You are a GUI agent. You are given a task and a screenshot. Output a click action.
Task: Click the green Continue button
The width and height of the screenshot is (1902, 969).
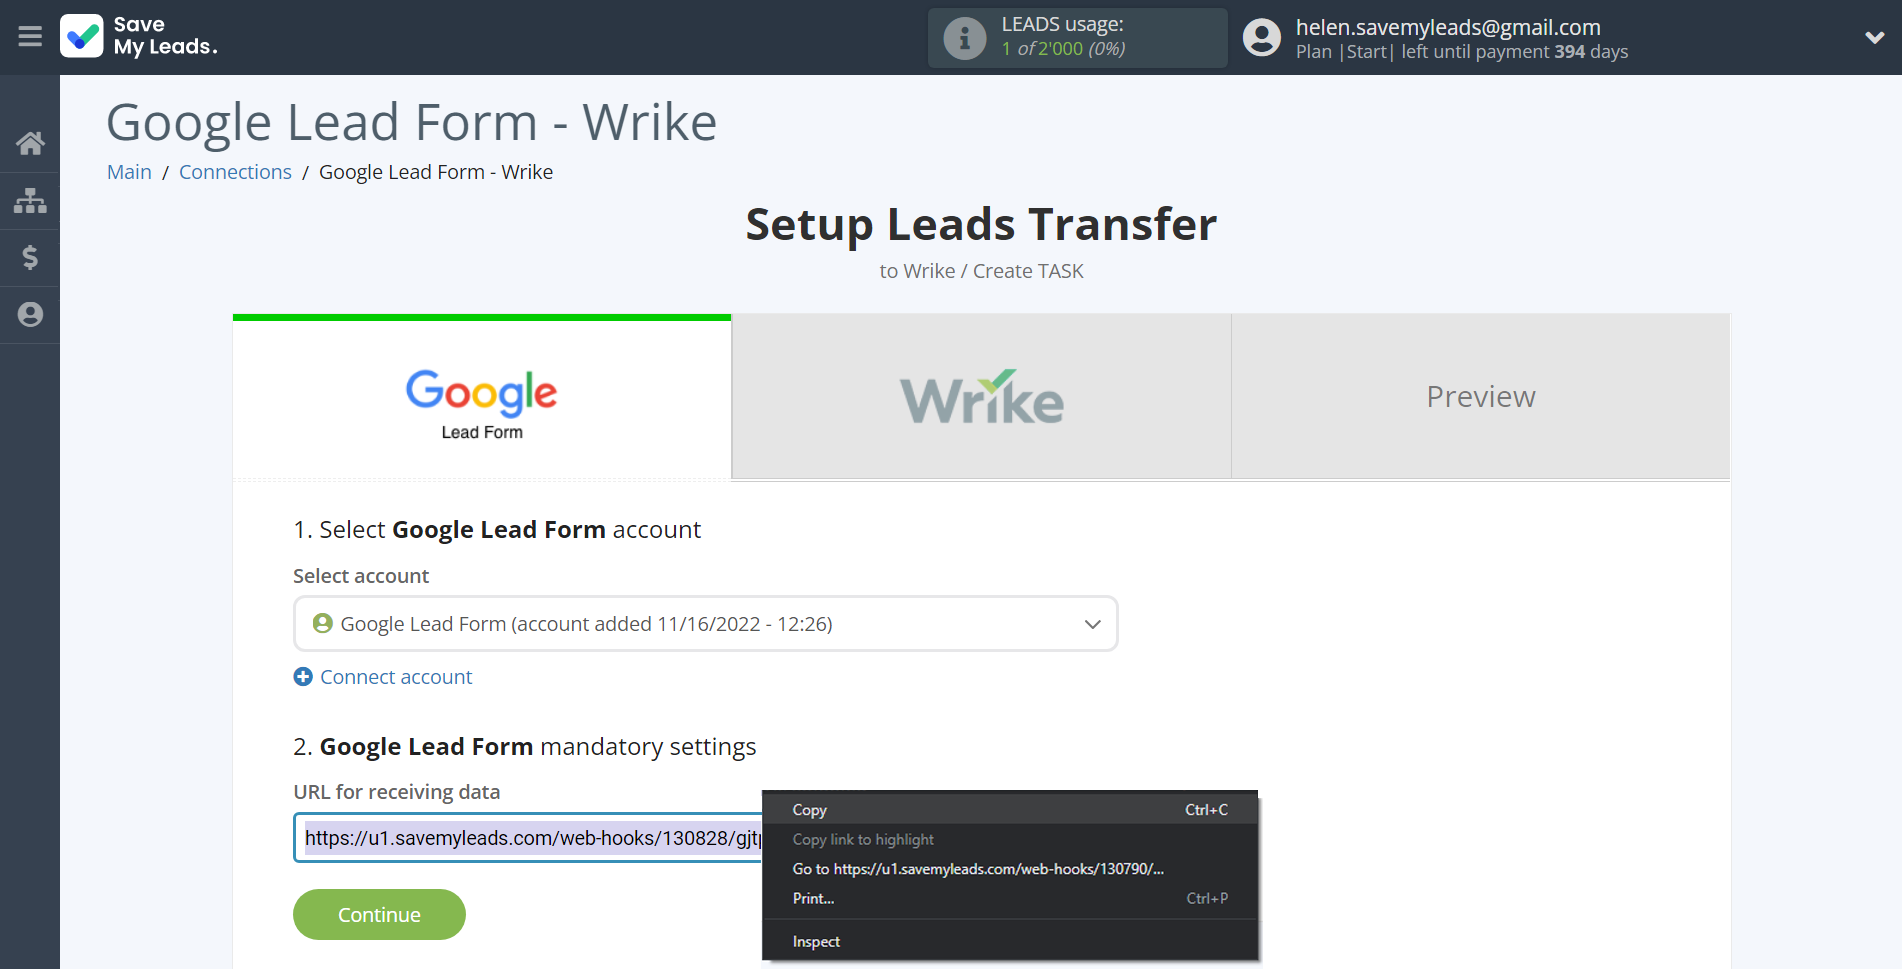point(379,915)
